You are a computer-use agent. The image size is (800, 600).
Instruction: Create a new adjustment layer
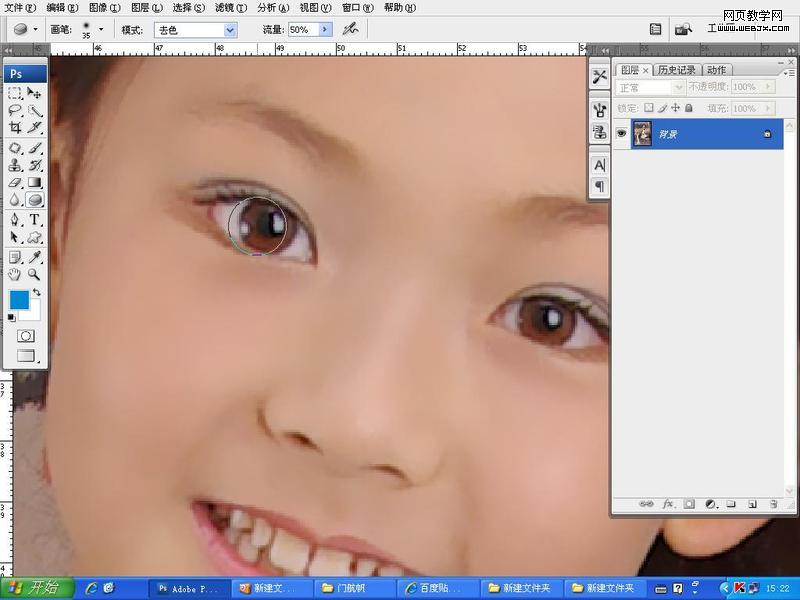pyautogui.click(x=711, y=504)
